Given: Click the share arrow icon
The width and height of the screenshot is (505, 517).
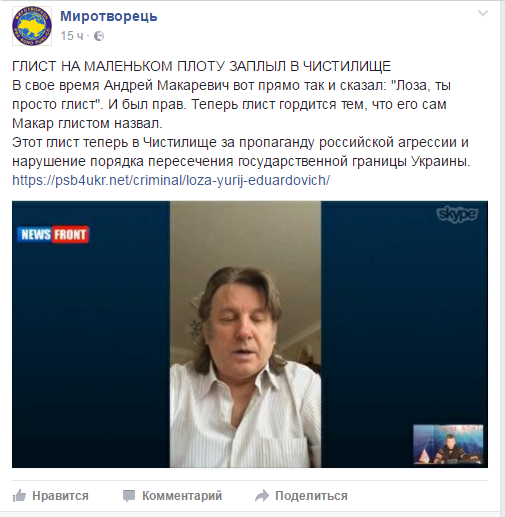Looking at the screenshot, I should tap(262, 496).
